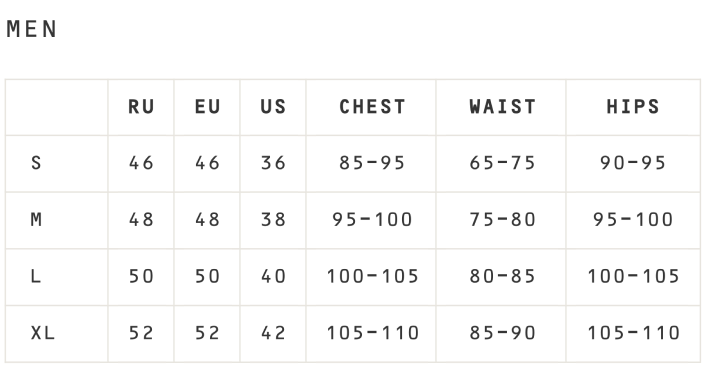Click waist value 65-75 cell
The height and width of the screenshot is (368, 708).
click(x=502, y=163)
